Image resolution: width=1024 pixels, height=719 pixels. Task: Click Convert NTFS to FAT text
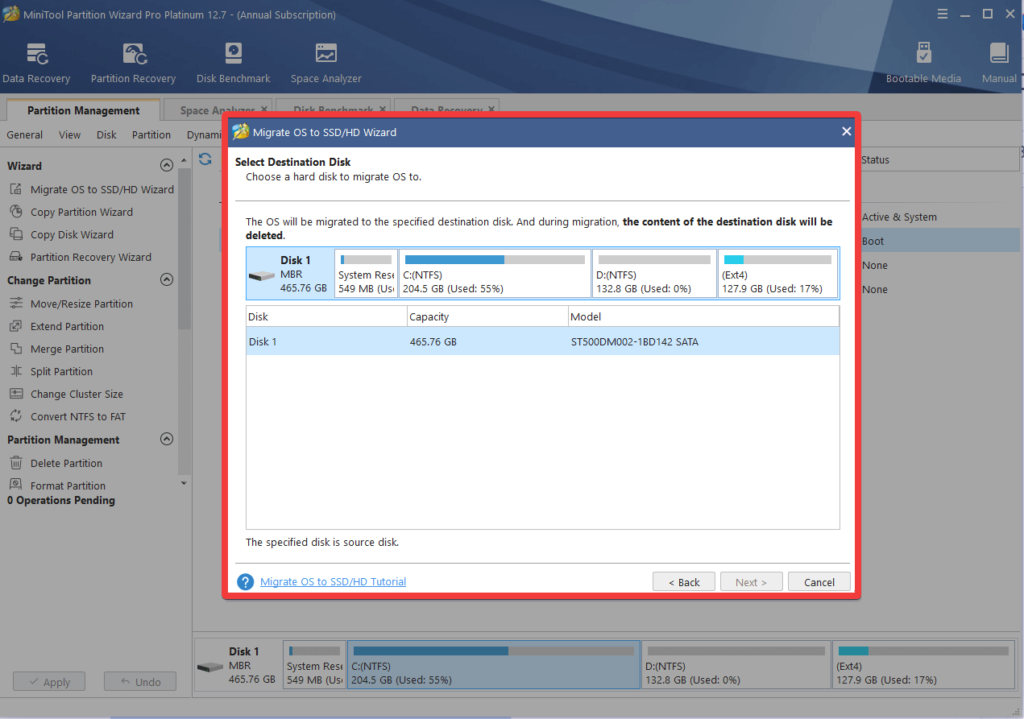[x=78, y=417]
